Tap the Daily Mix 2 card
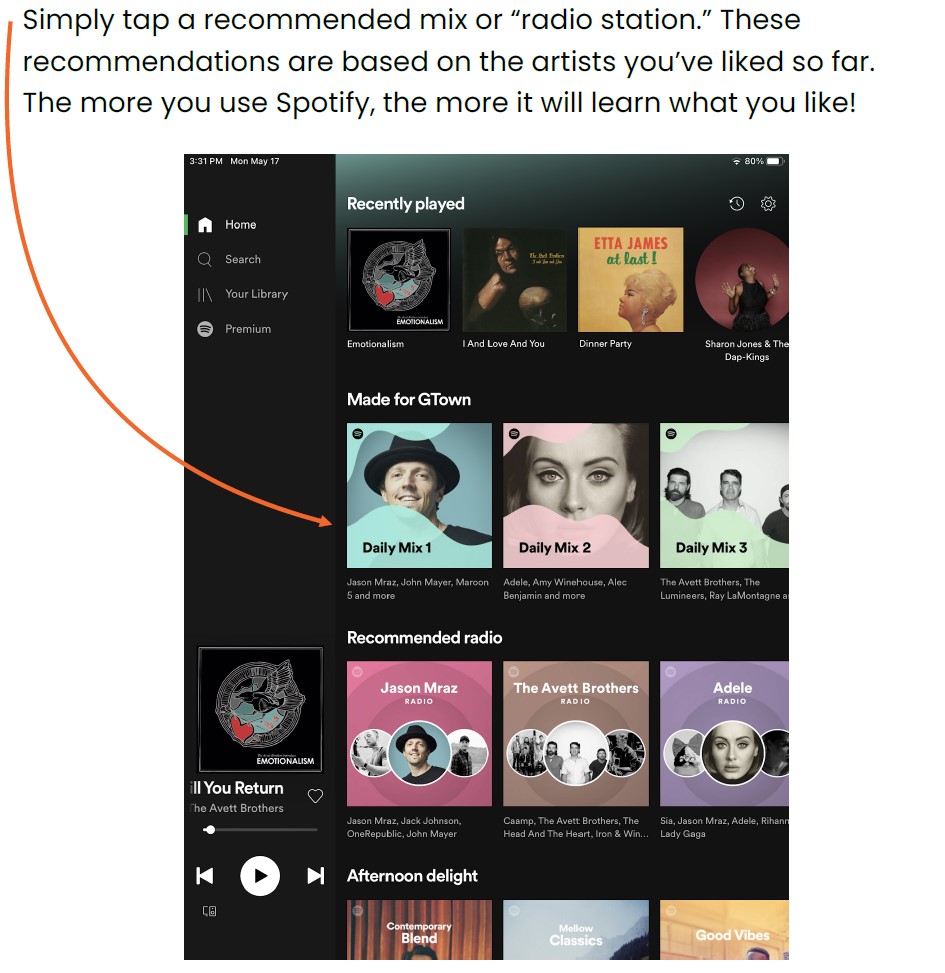 tap(576, 495)
